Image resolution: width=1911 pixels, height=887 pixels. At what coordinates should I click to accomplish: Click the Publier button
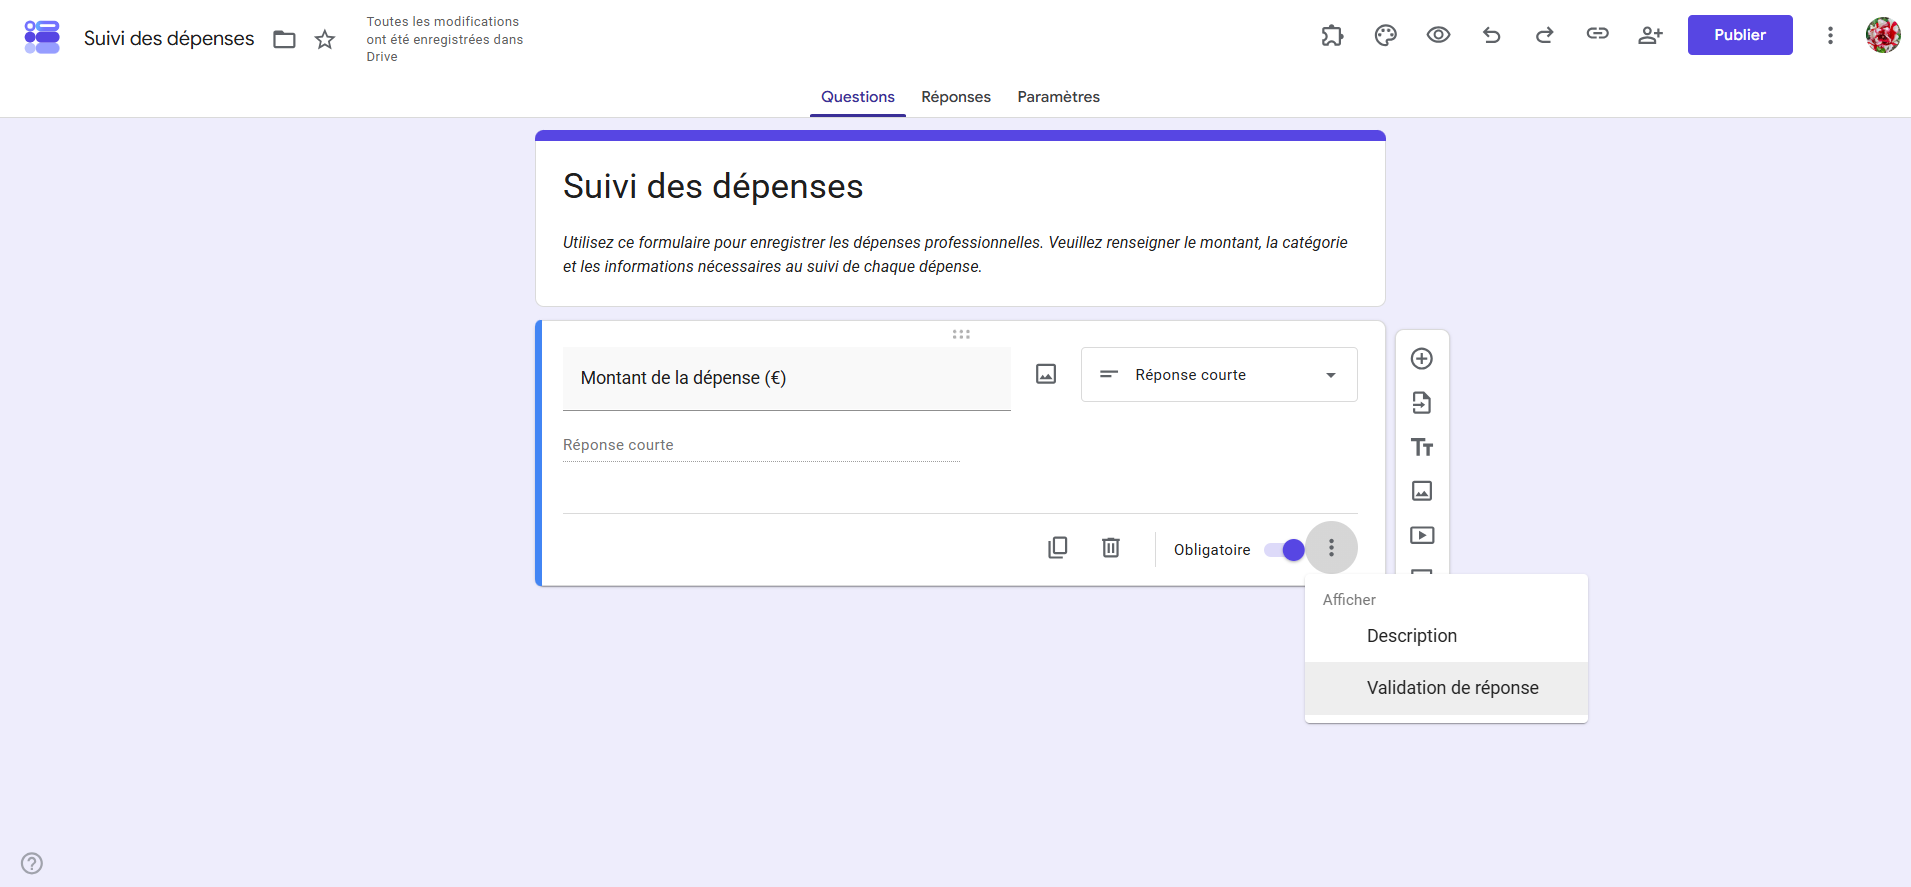(x=1740, y=35)
